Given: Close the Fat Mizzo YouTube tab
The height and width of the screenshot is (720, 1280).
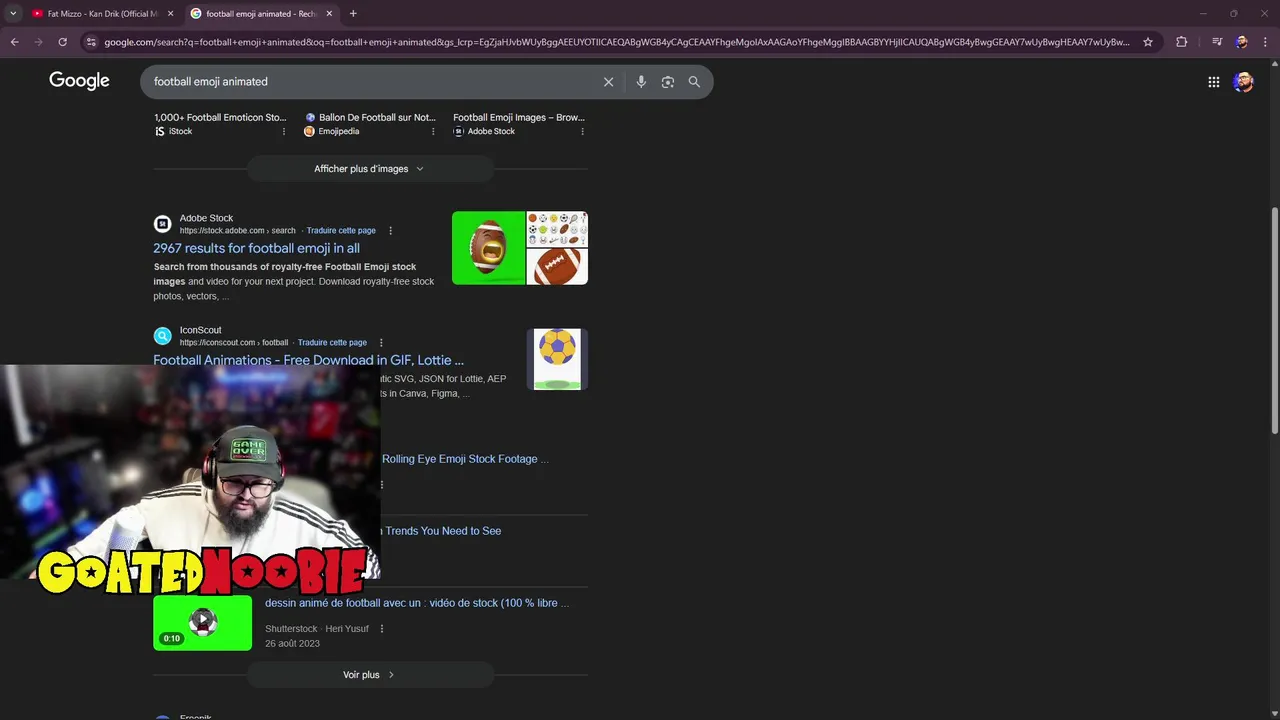Looking at the screenshot, I should tap(170, 14).
